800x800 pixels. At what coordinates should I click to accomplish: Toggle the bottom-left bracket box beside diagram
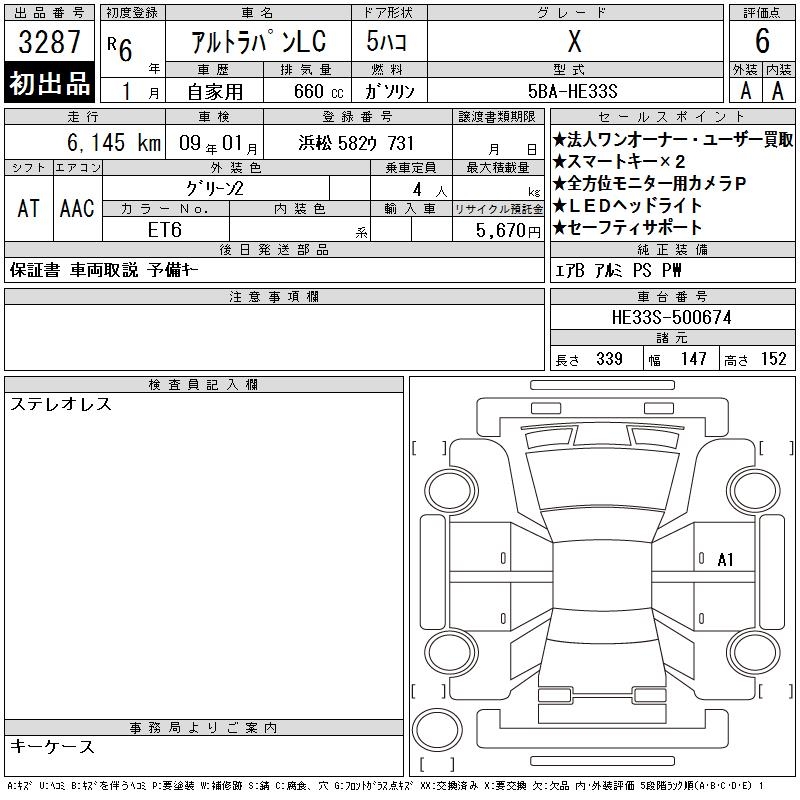click(x=429, y=692)
